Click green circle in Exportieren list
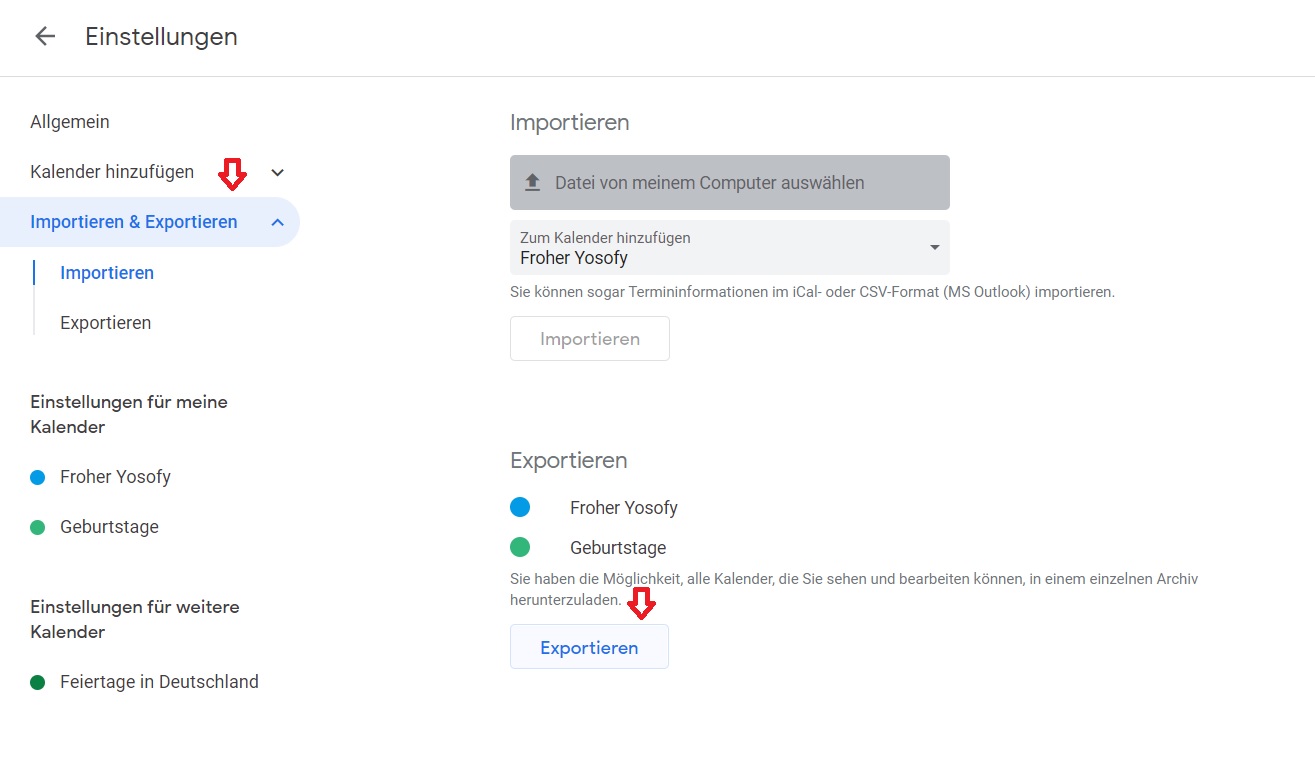The width and height of the screenshot is (1315, 763). [520, 547]
